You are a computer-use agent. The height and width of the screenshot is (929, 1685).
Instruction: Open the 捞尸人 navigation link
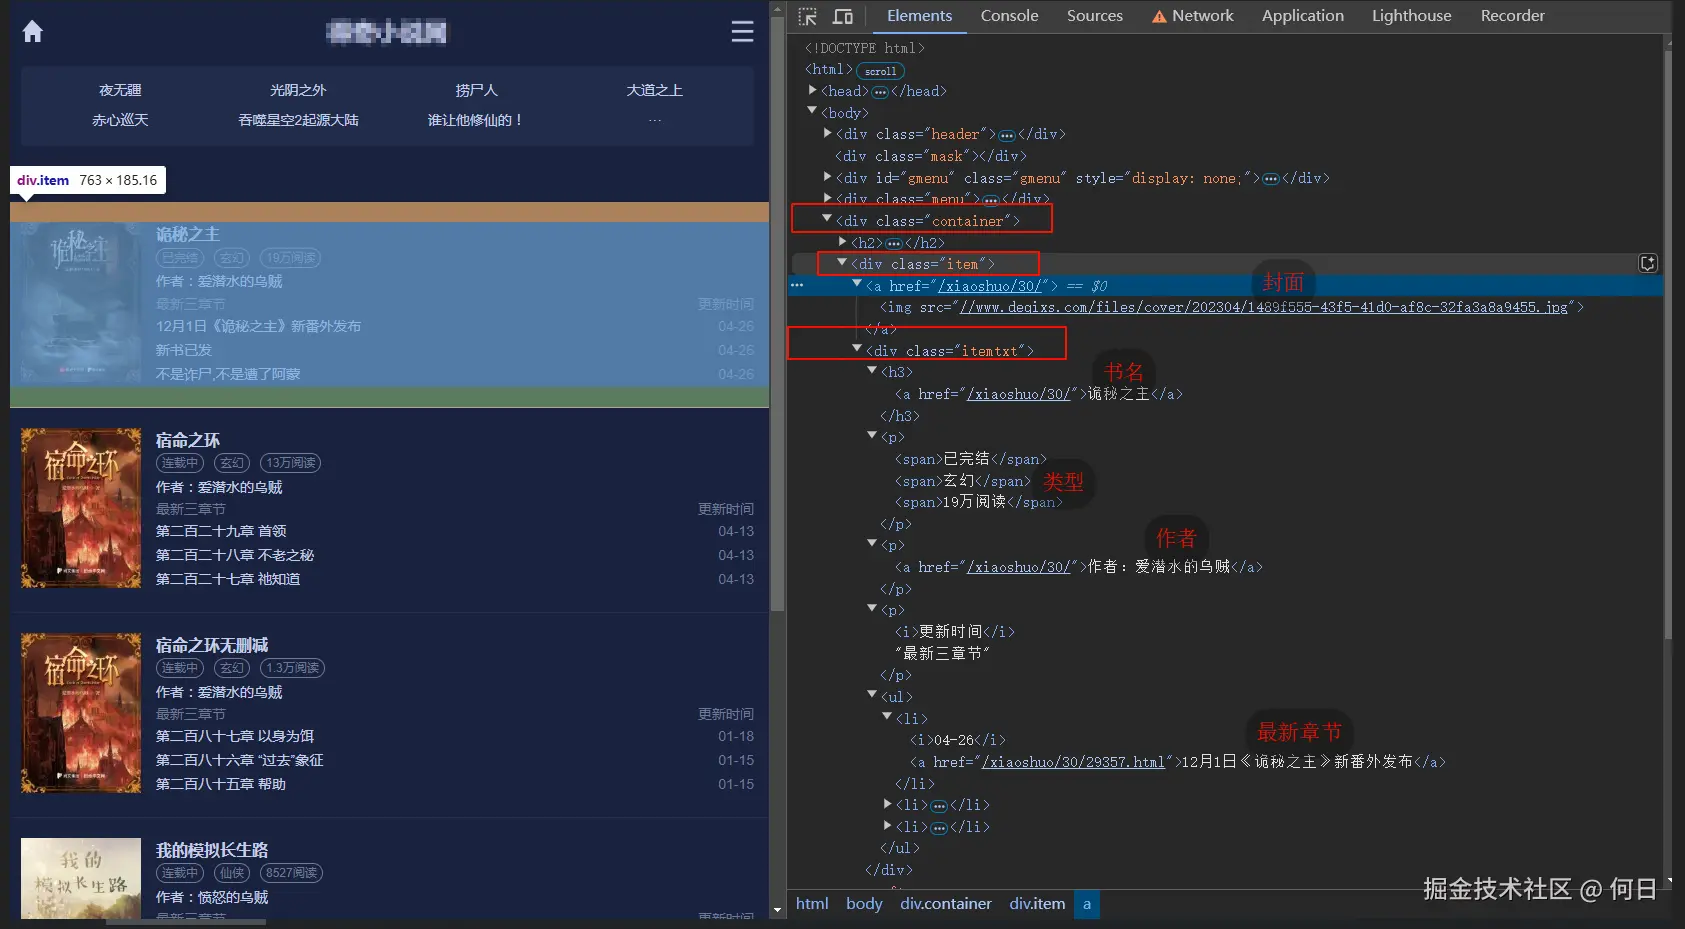[476, 90]
